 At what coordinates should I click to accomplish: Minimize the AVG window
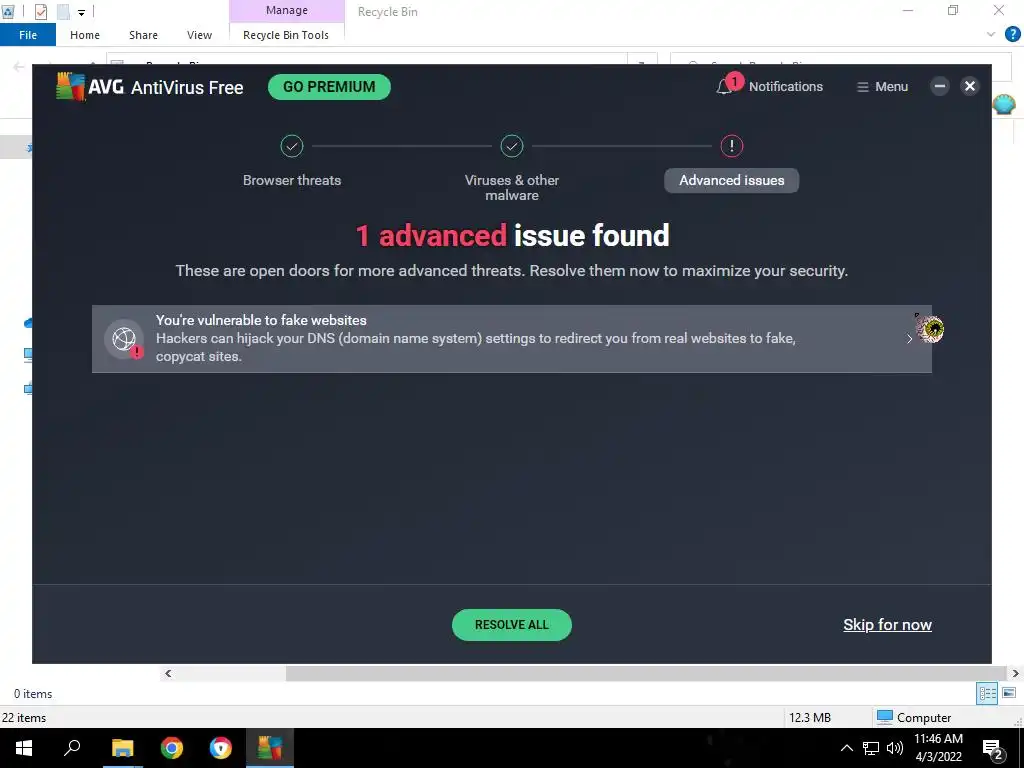point(940,86)
